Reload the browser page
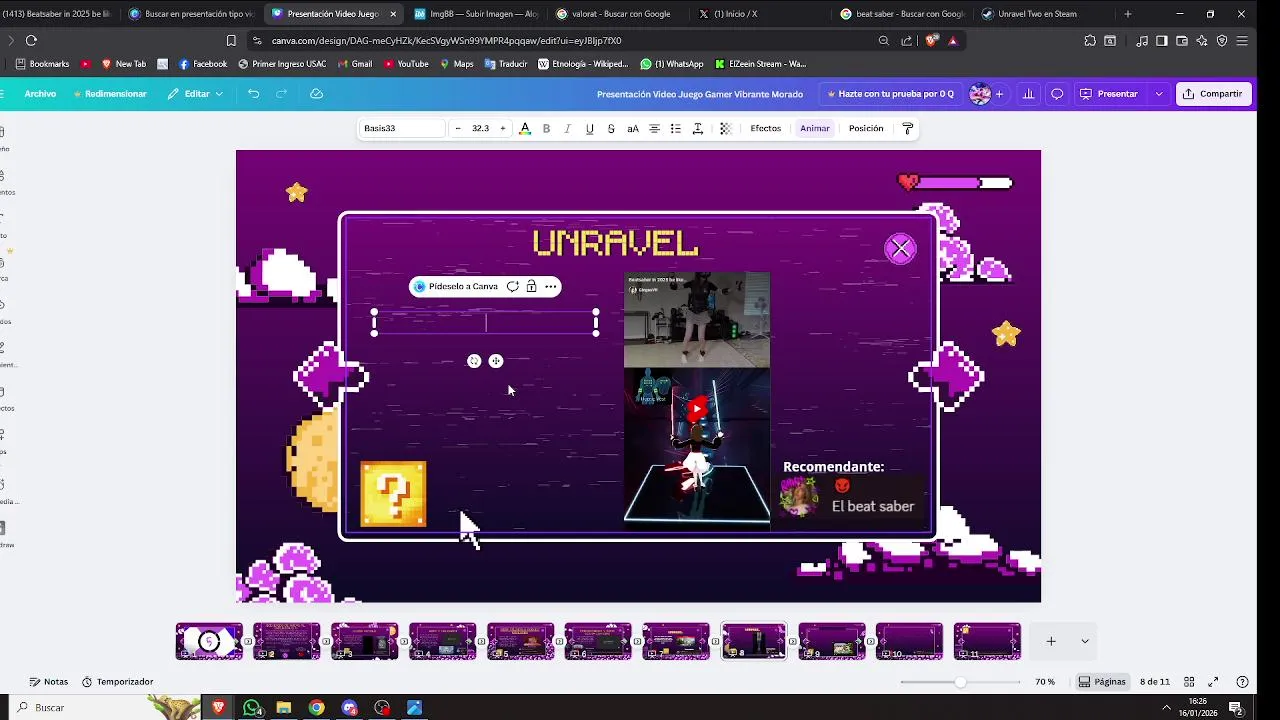 (31, 40)
